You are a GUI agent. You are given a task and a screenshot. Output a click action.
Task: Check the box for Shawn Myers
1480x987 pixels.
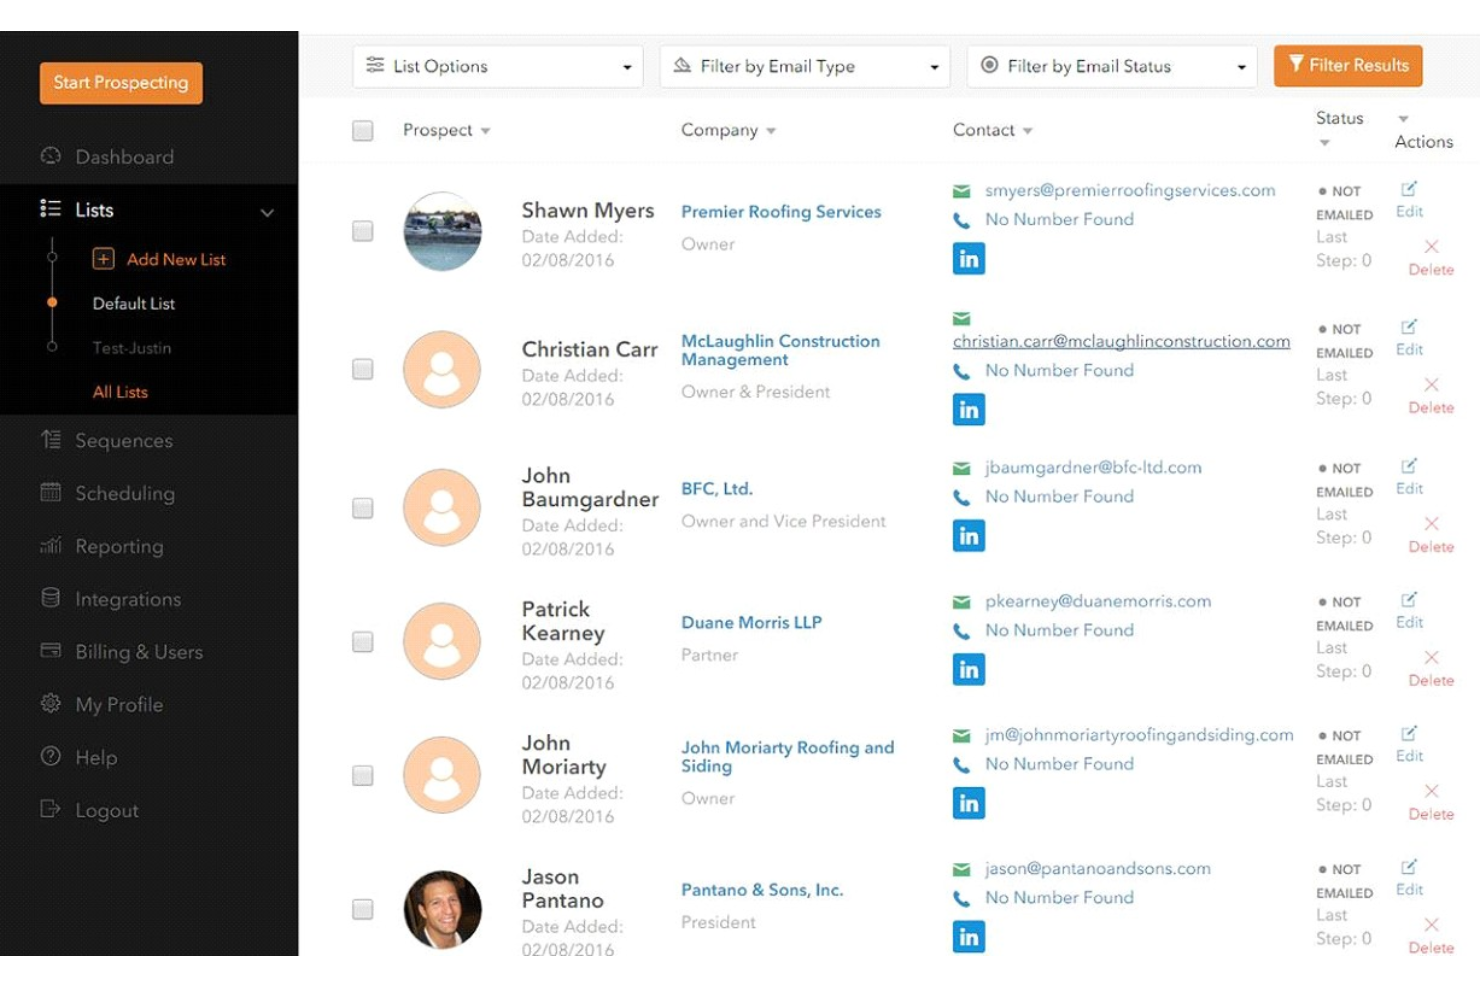pyautogui.click(x=362, y=231)
